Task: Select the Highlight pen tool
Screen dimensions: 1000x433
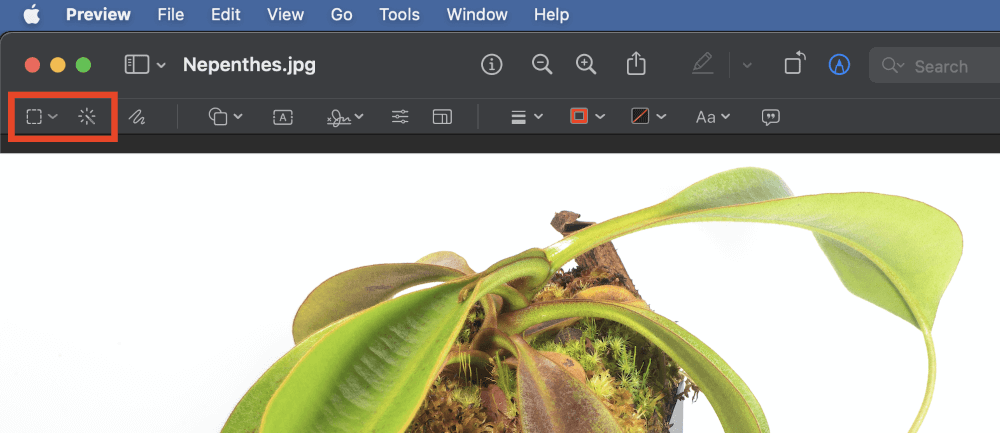Action: coord(702,64)
